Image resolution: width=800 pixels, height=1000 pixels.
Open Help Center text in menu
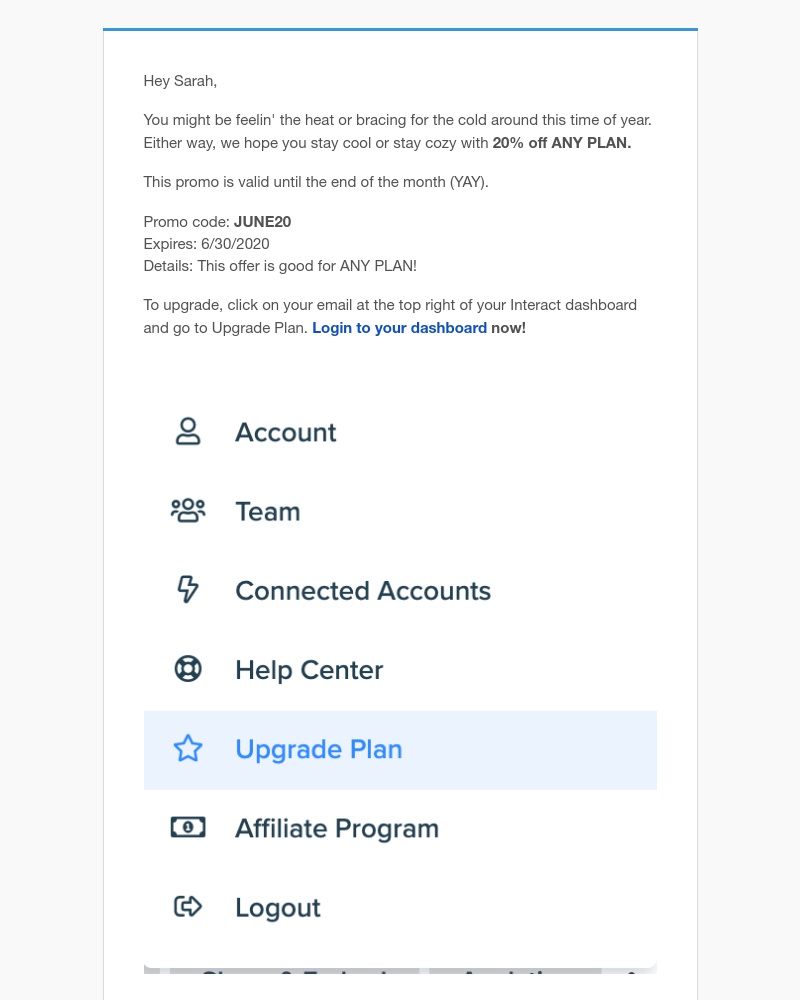(x=309, y=670)
